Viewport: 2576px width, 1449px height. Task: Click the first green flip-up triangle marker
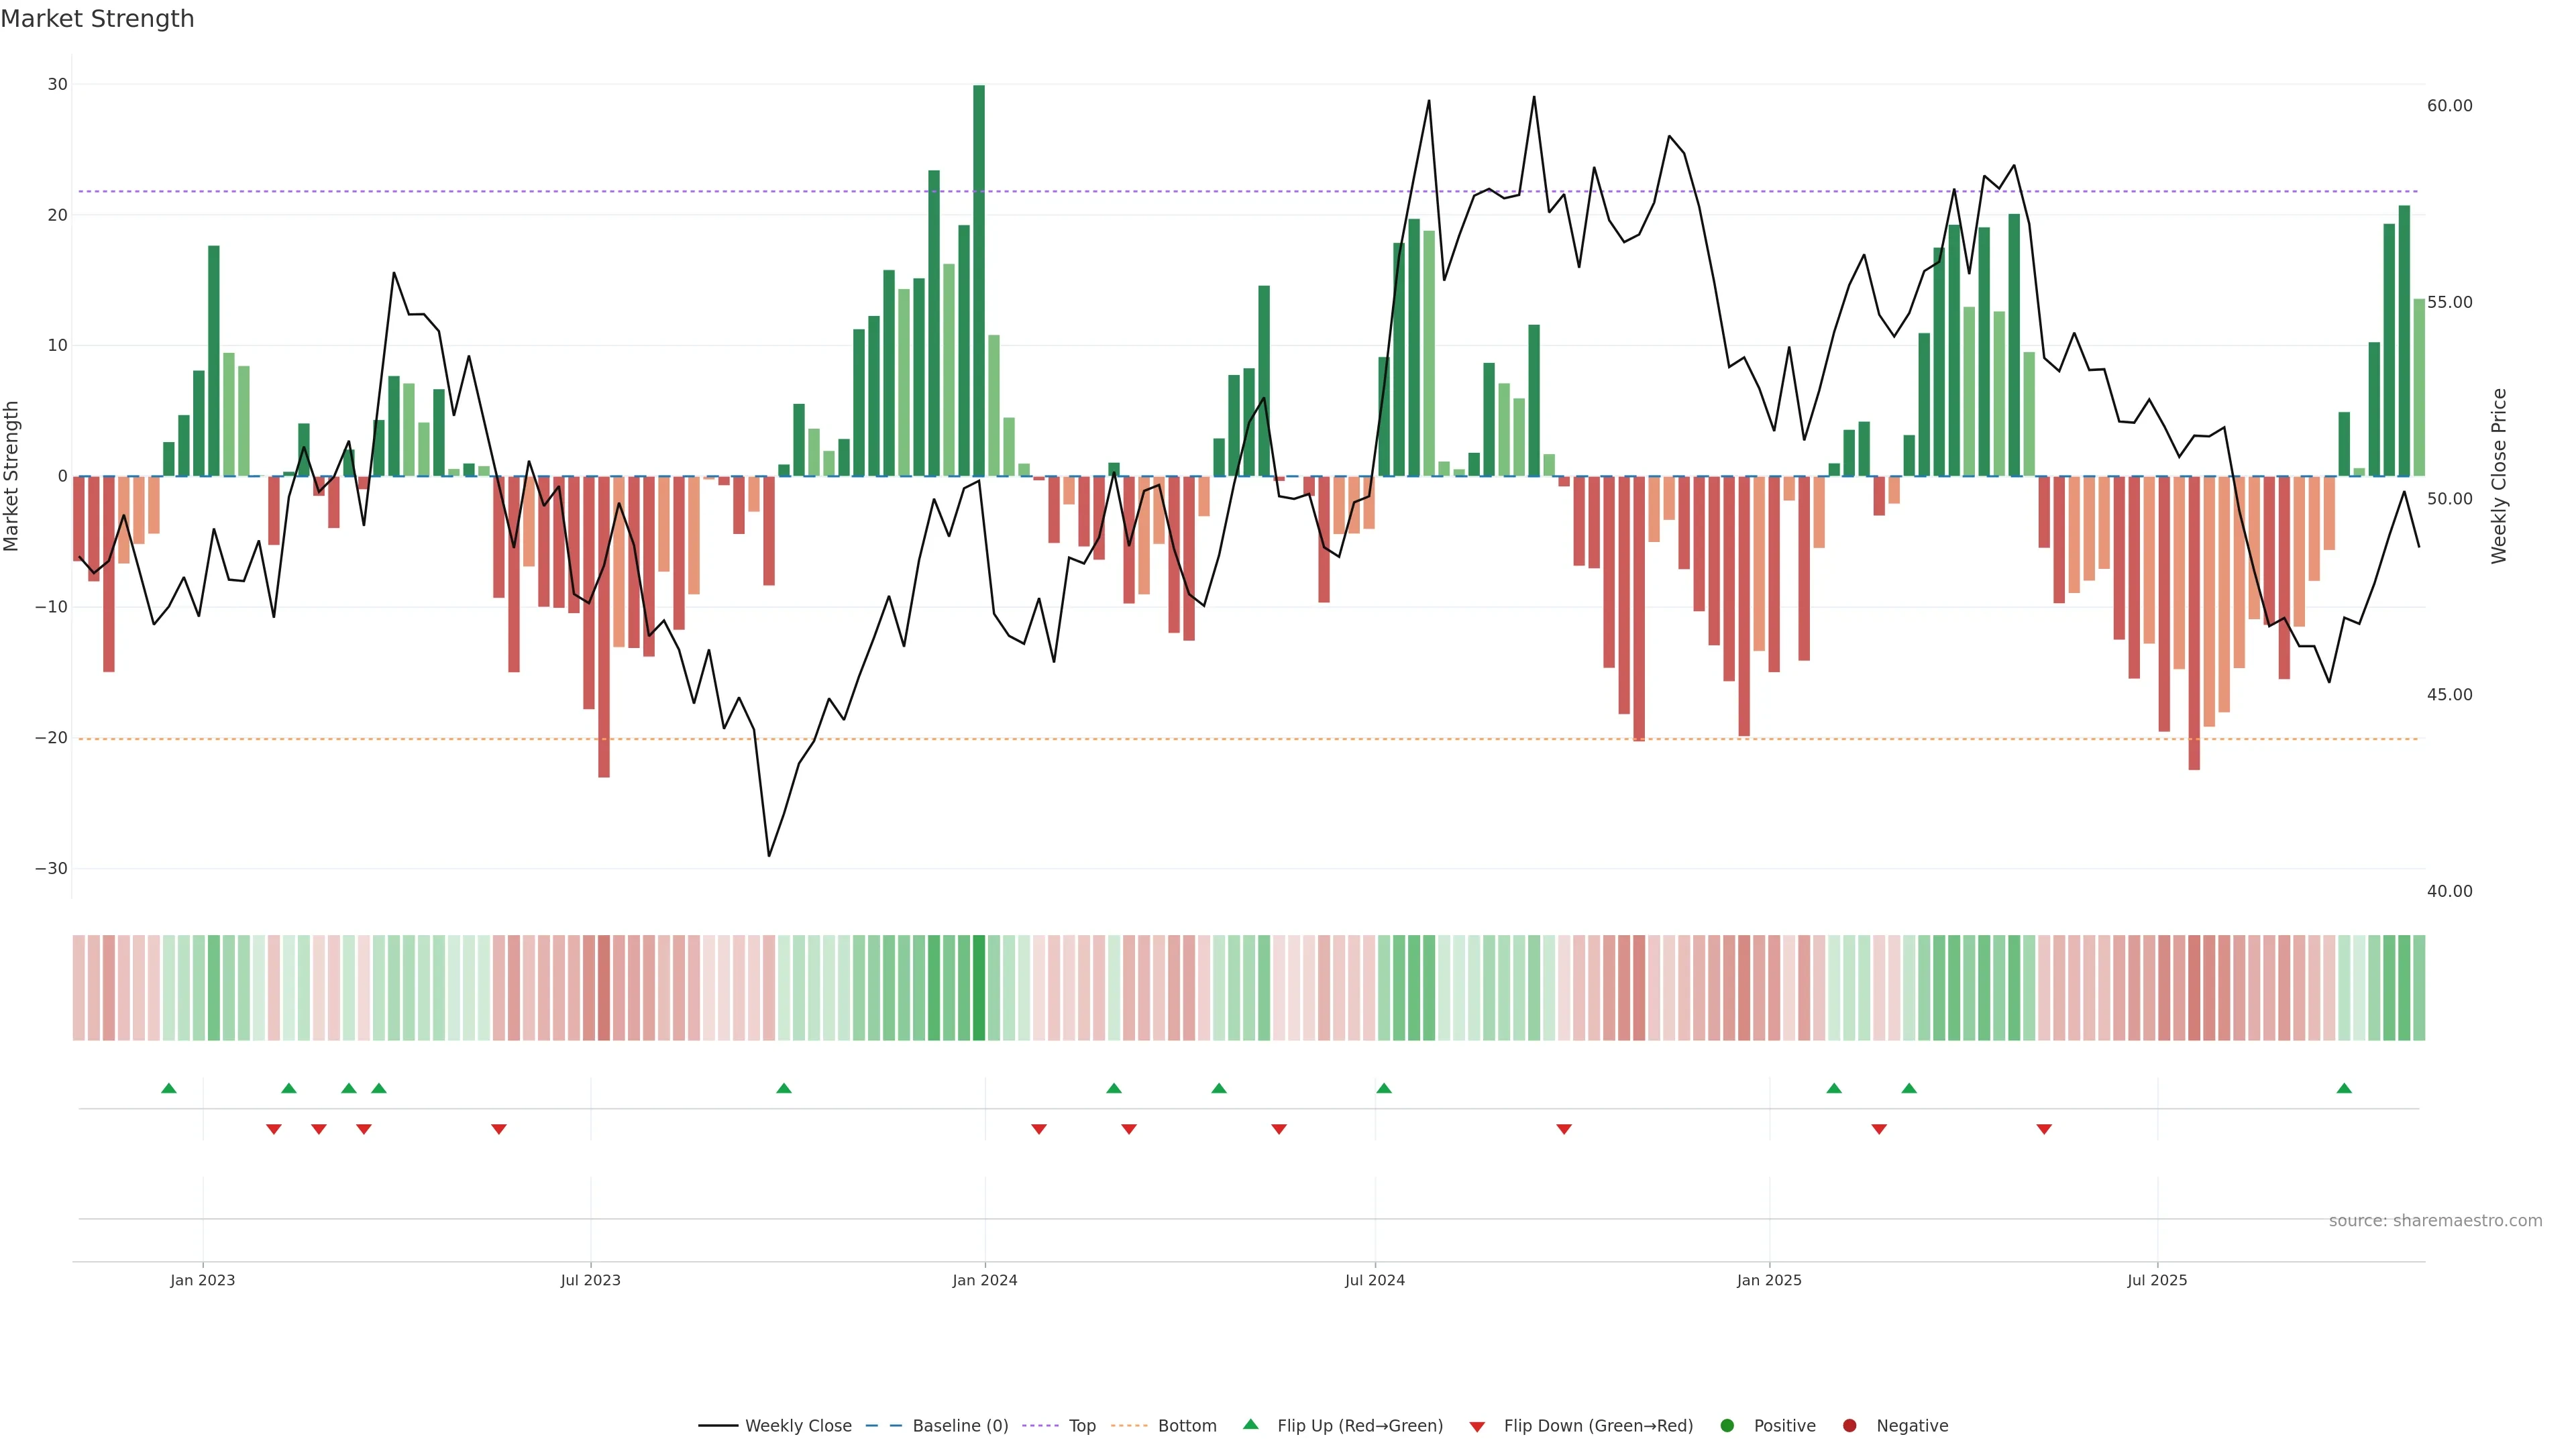coord(169,1088)
